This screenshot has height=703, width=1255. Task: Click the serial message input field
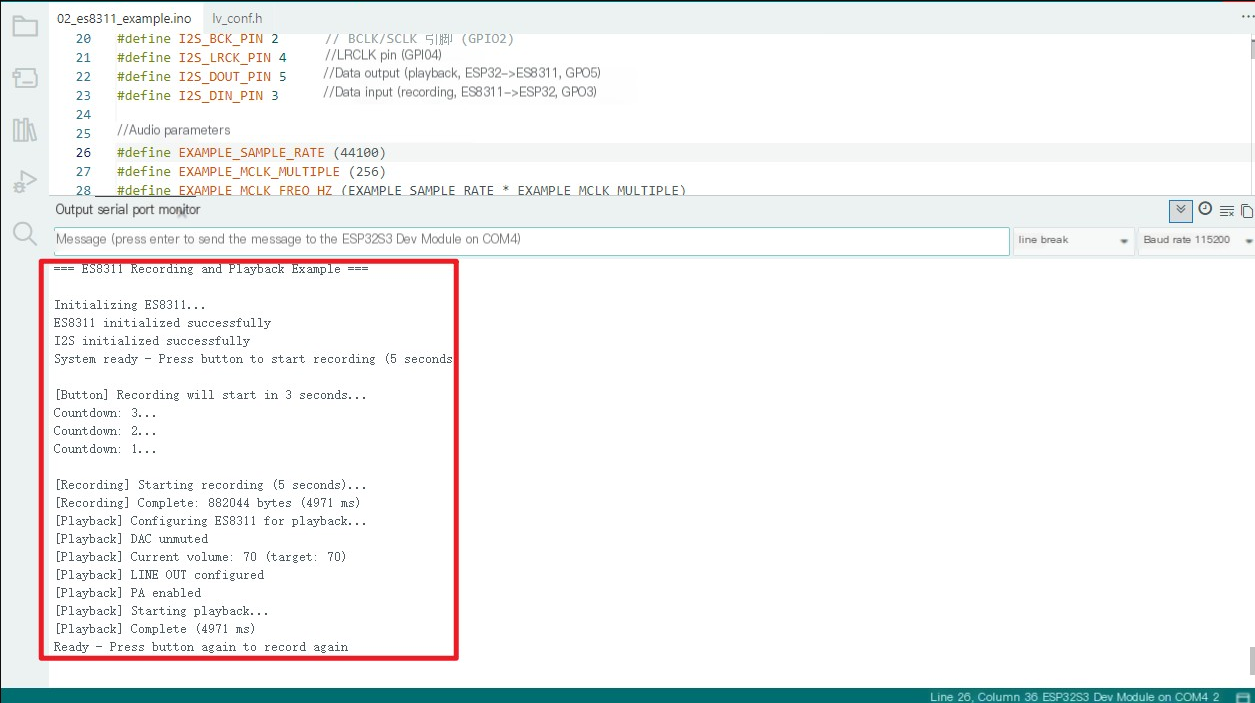click(530, 241)
